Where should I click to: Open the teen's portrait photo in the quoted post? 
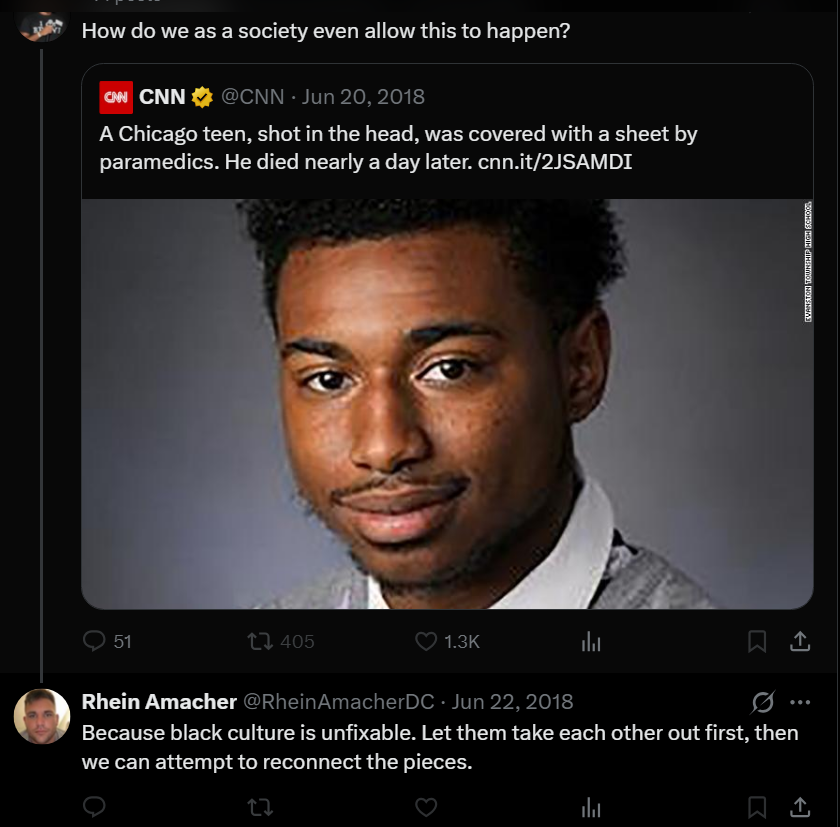click(x=447, y=404)
